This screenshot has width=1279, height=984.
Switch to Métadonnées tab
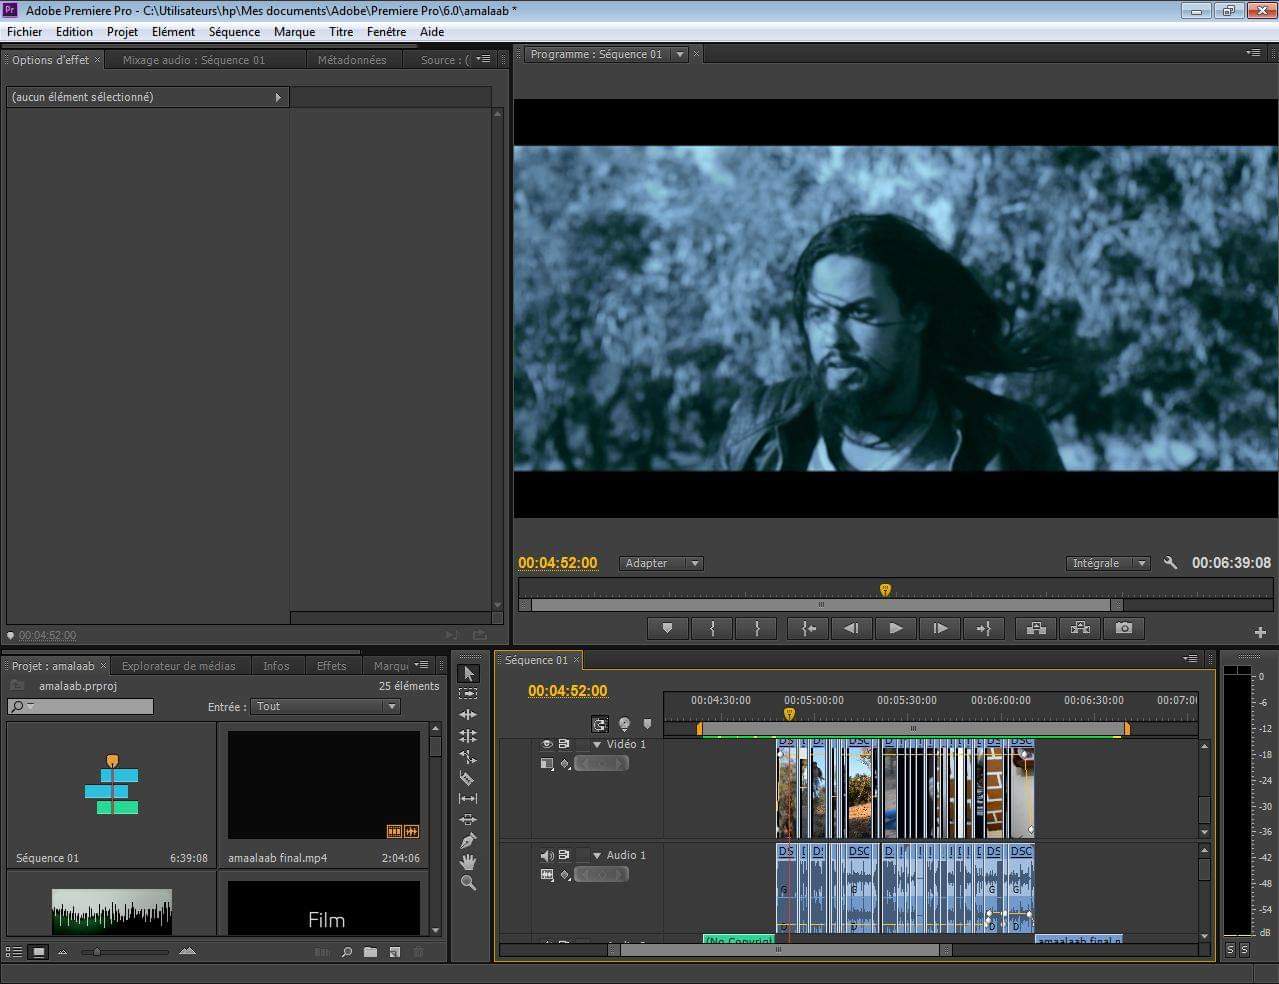tap(352, 60)
